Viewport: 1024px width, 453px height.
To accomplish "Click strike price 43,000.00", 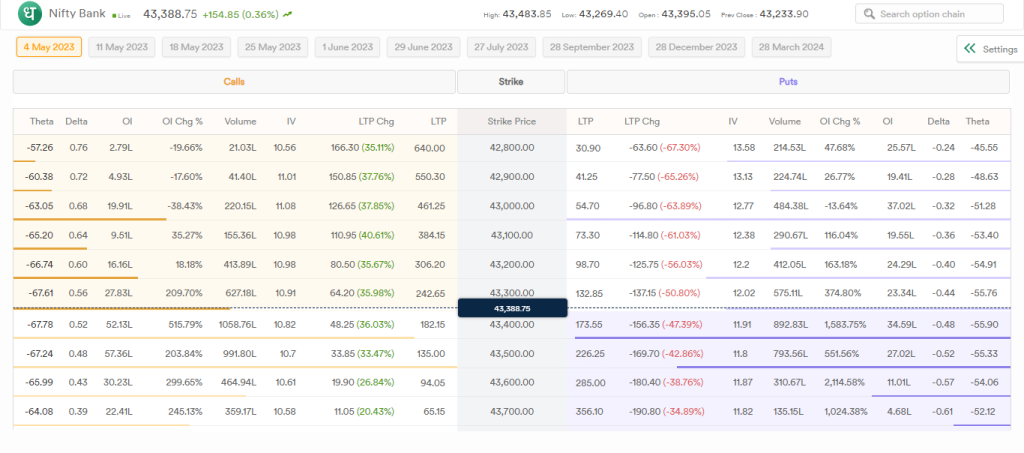I will [x=511, y=206].
